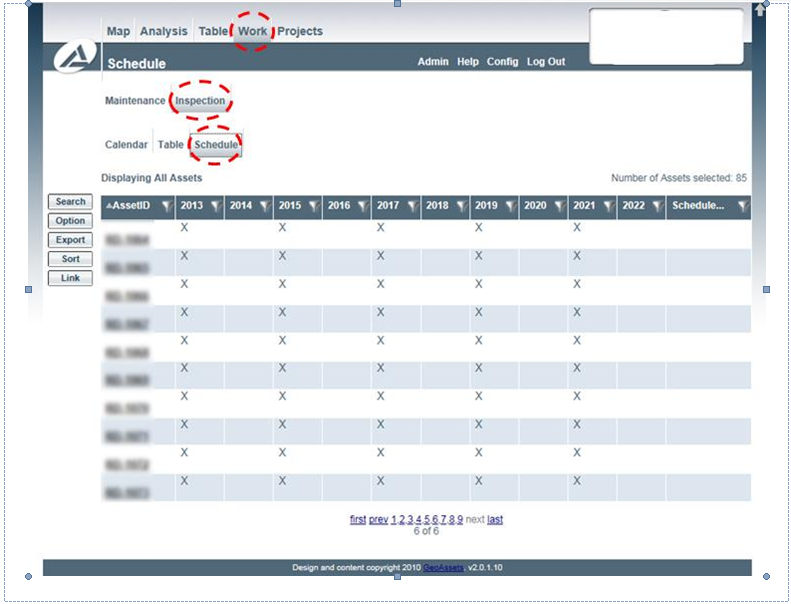
Task: Open the Option button in sidebar
Action: click(70, 221)
